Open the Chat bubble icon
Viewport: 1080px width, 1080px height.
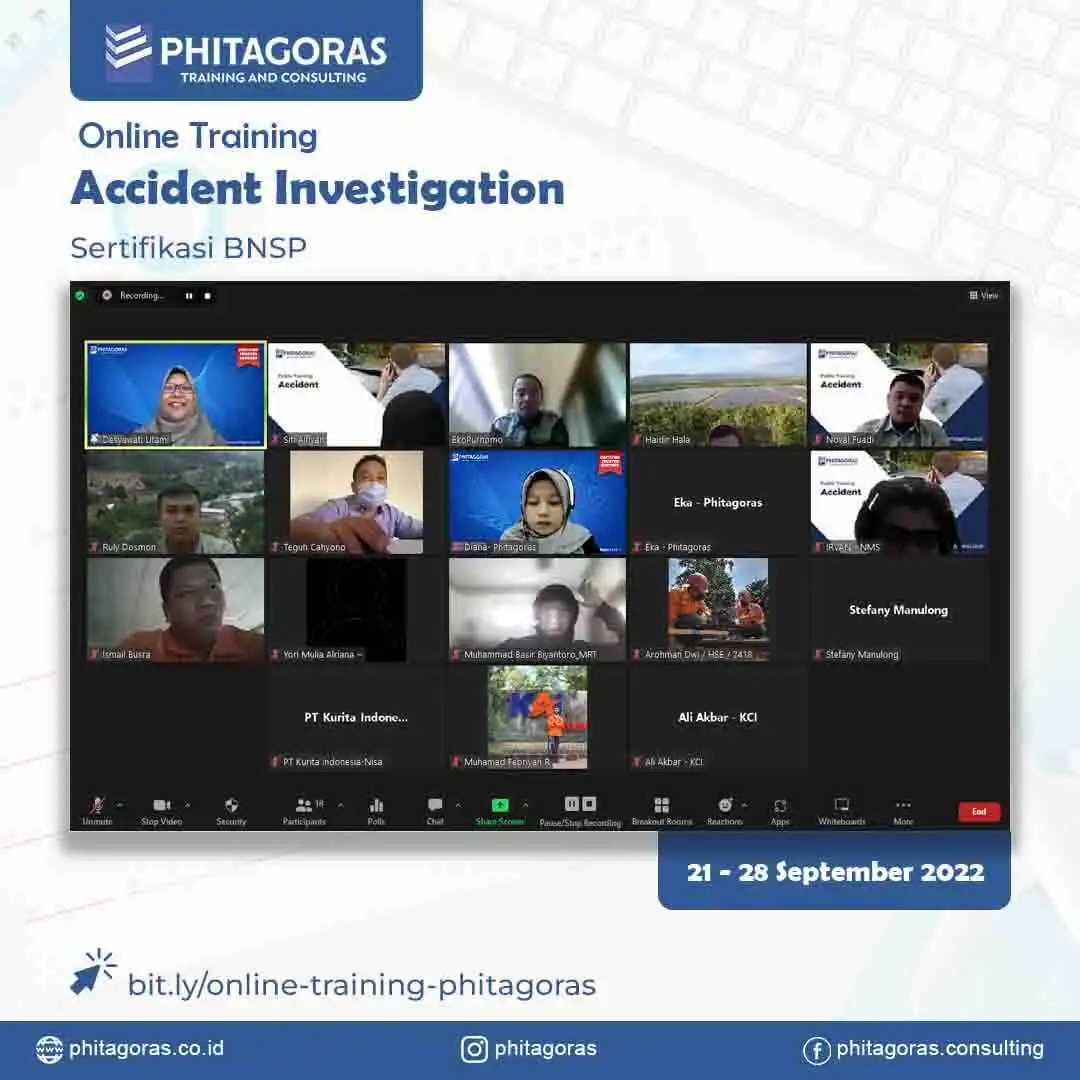pos(435,804)
